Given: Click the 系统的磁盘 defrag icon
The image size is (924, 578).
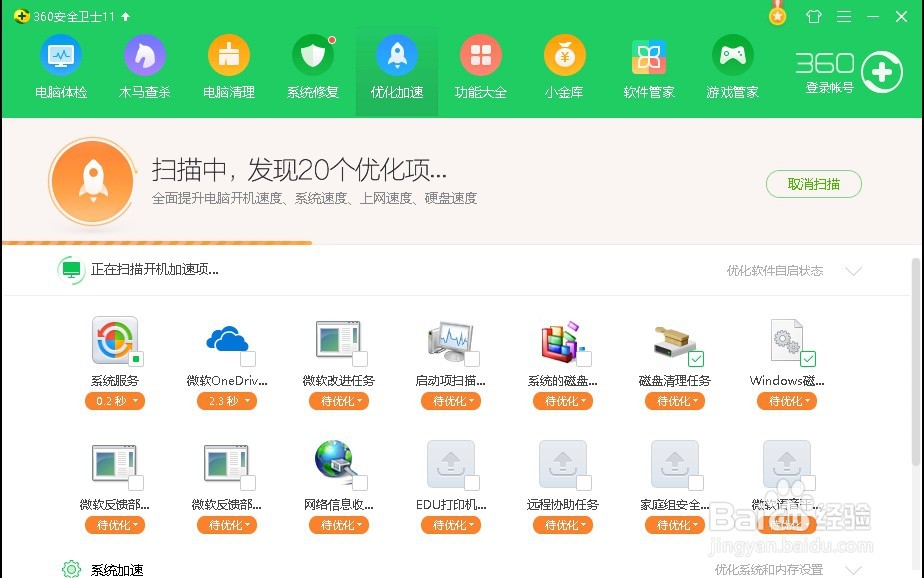Looking at the screenshot, I should [x=562, y=341].
